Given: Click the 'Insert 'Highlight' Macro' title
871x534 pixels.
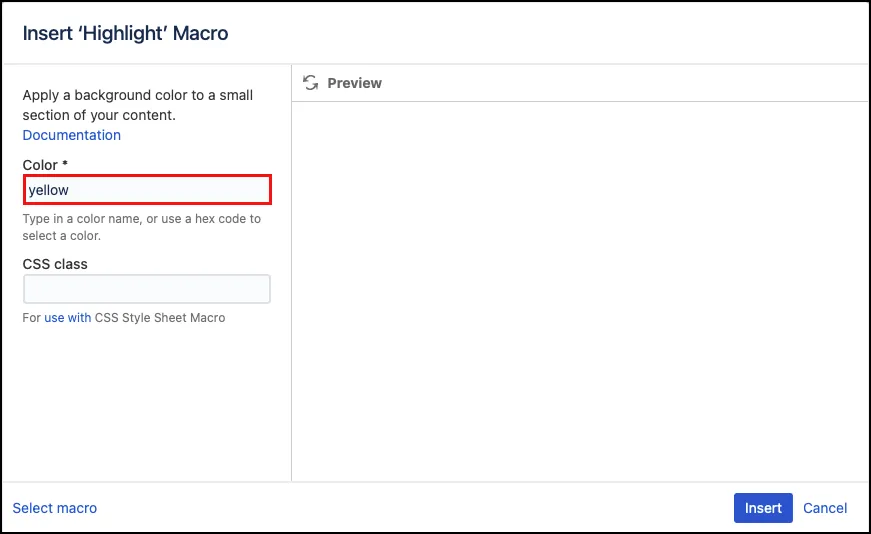Looking at the screenshot, I should (x=126, y=33).
